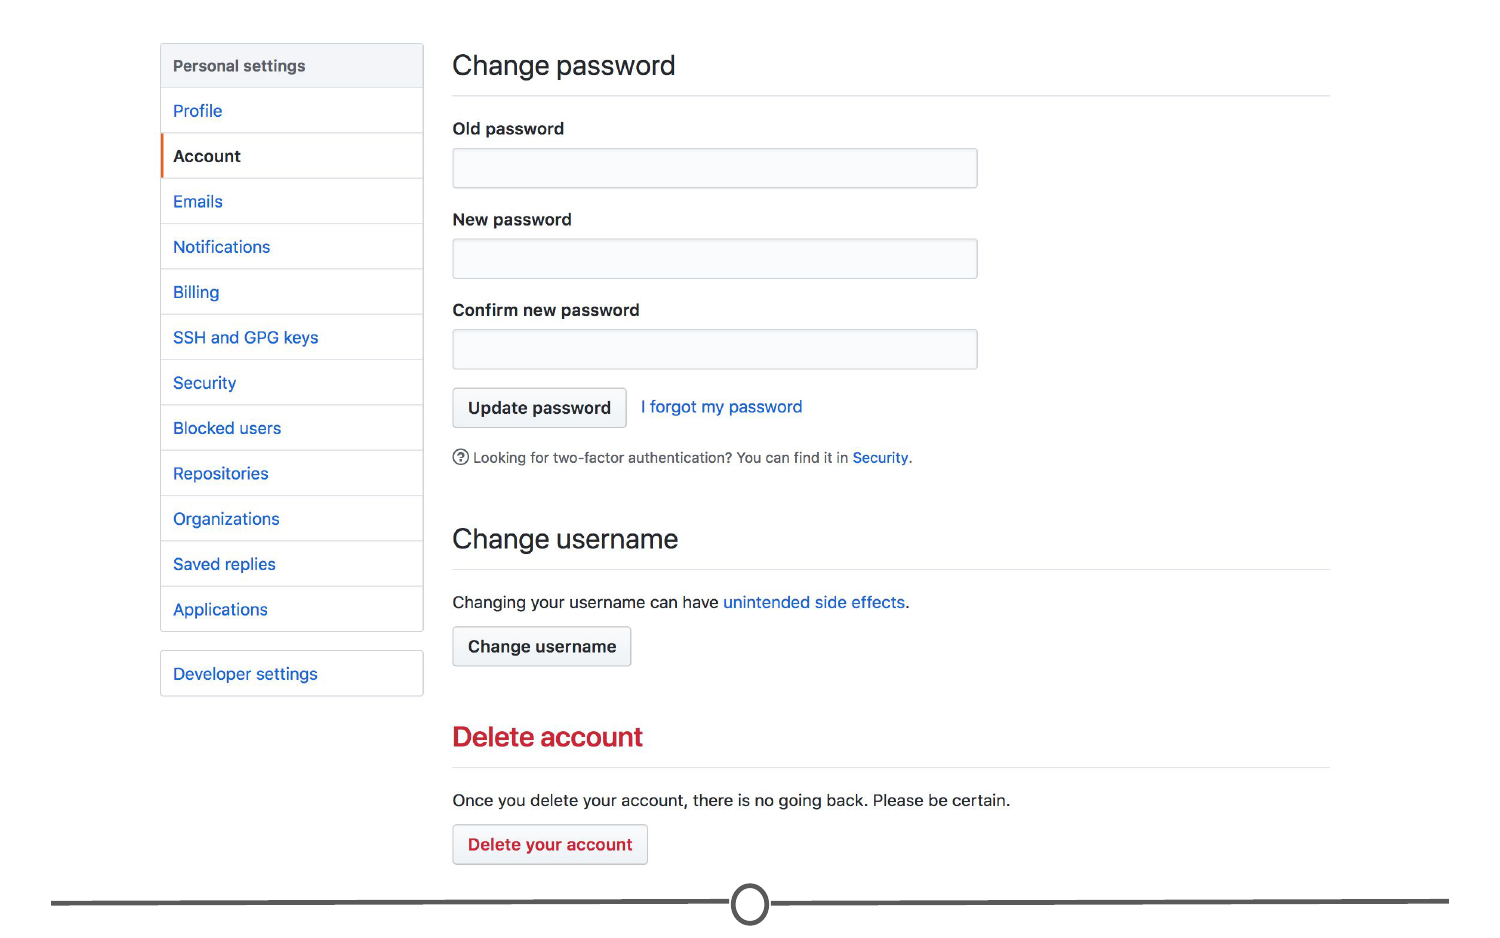The image size is (1500, 938).
Task: Focus the New password input
Action: point(714,259)
